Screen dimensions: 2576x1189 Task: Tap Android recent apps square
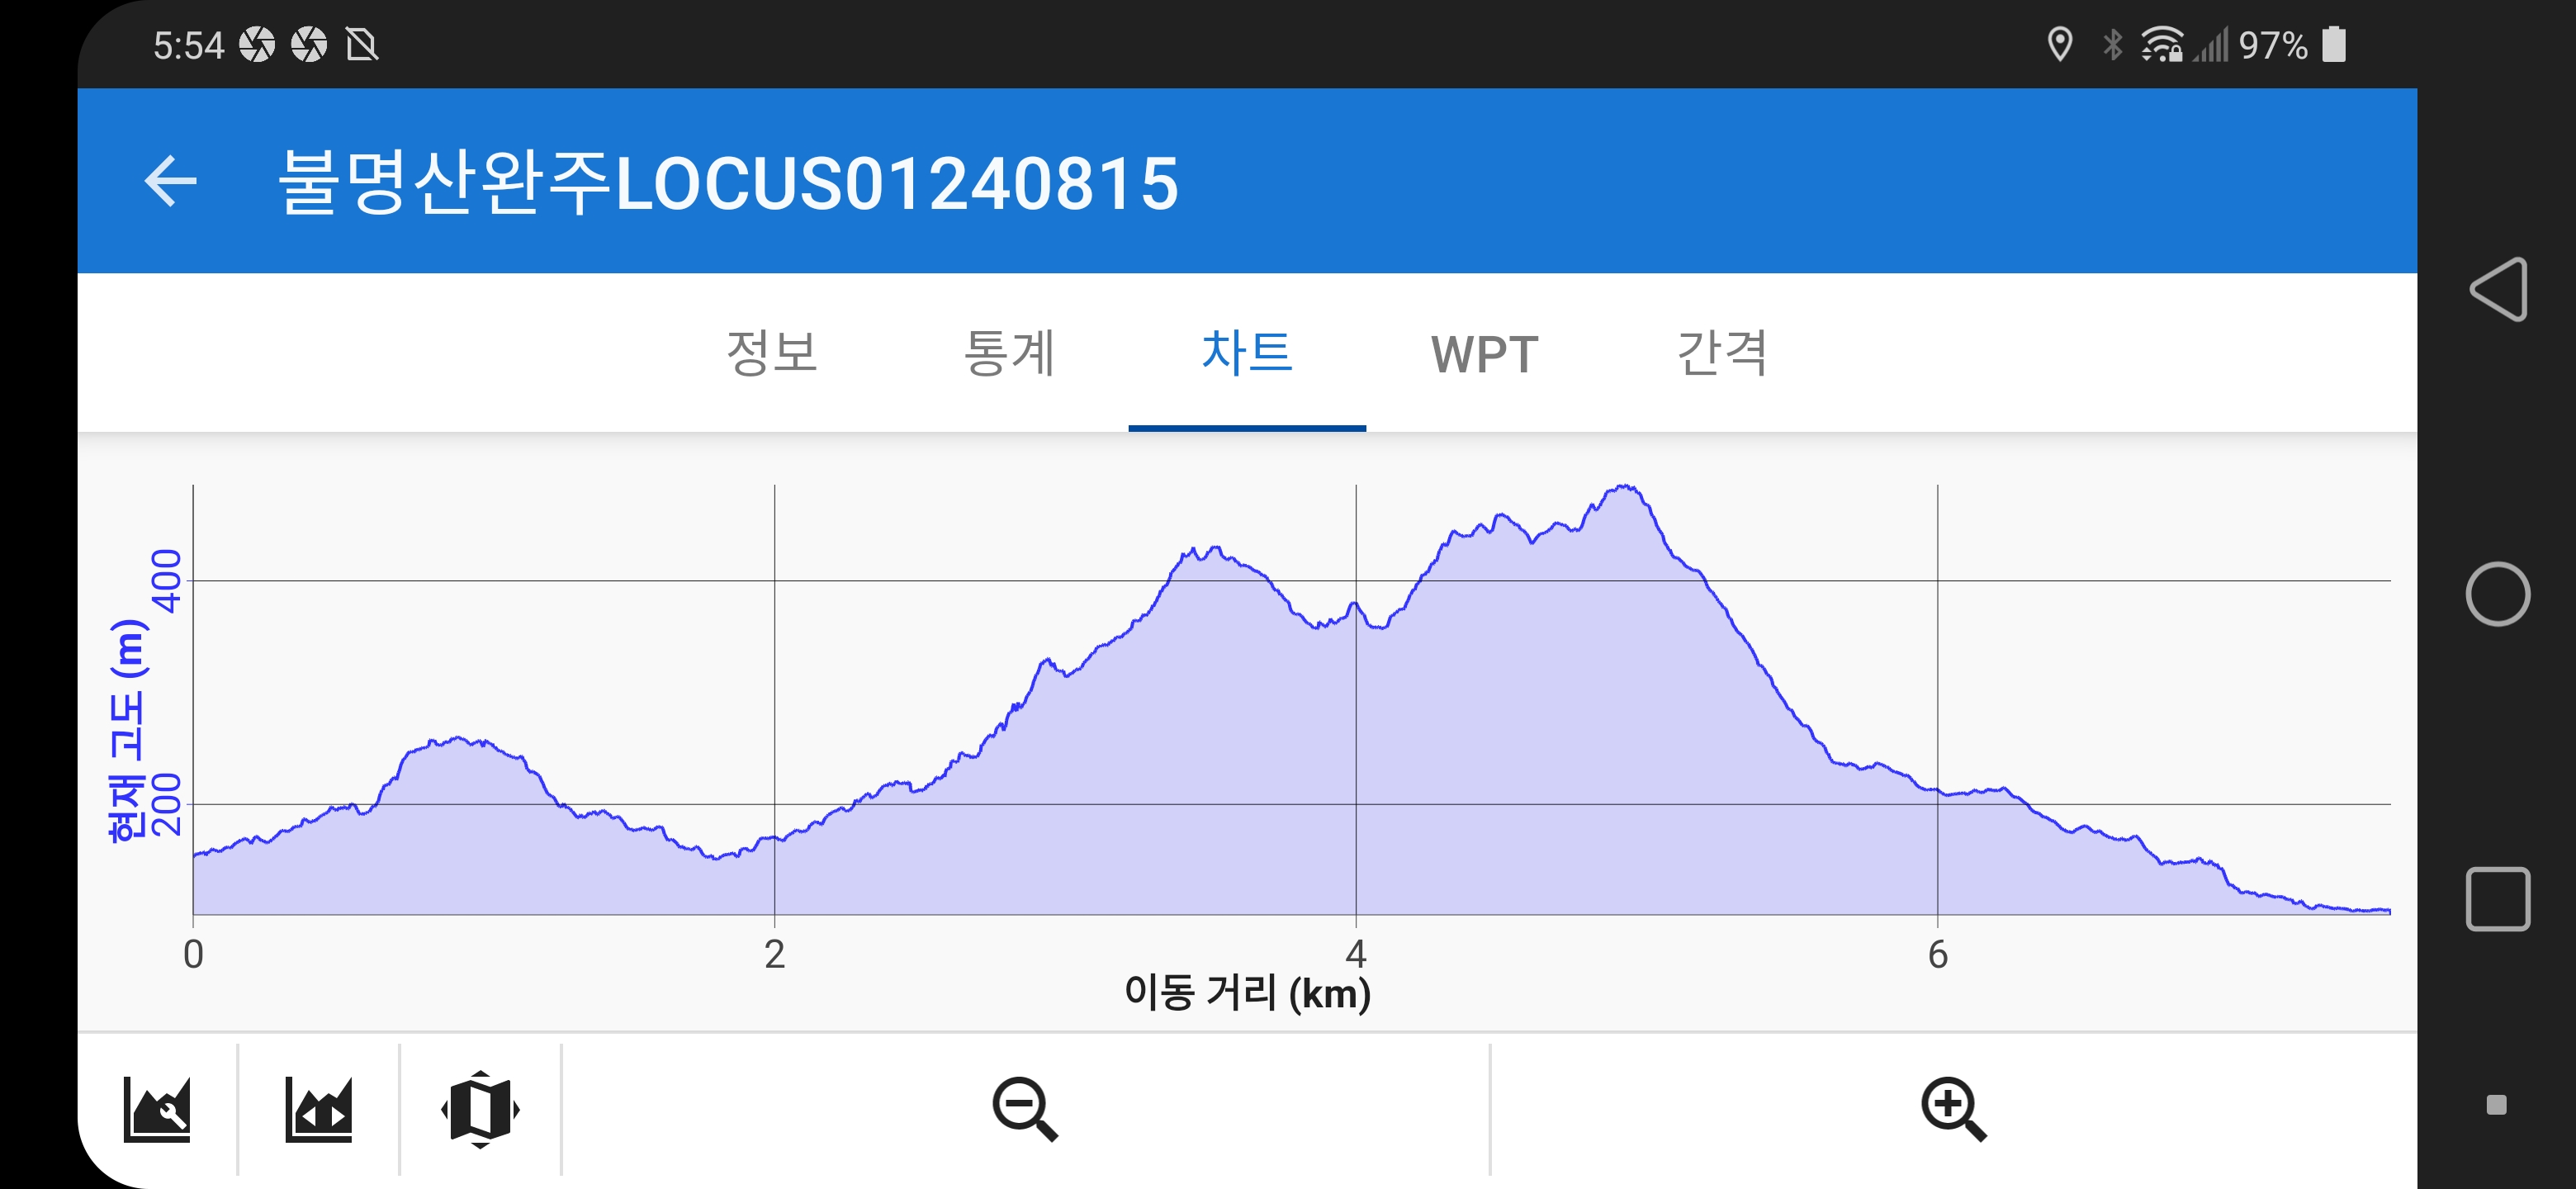click(x=2498, y=899)
